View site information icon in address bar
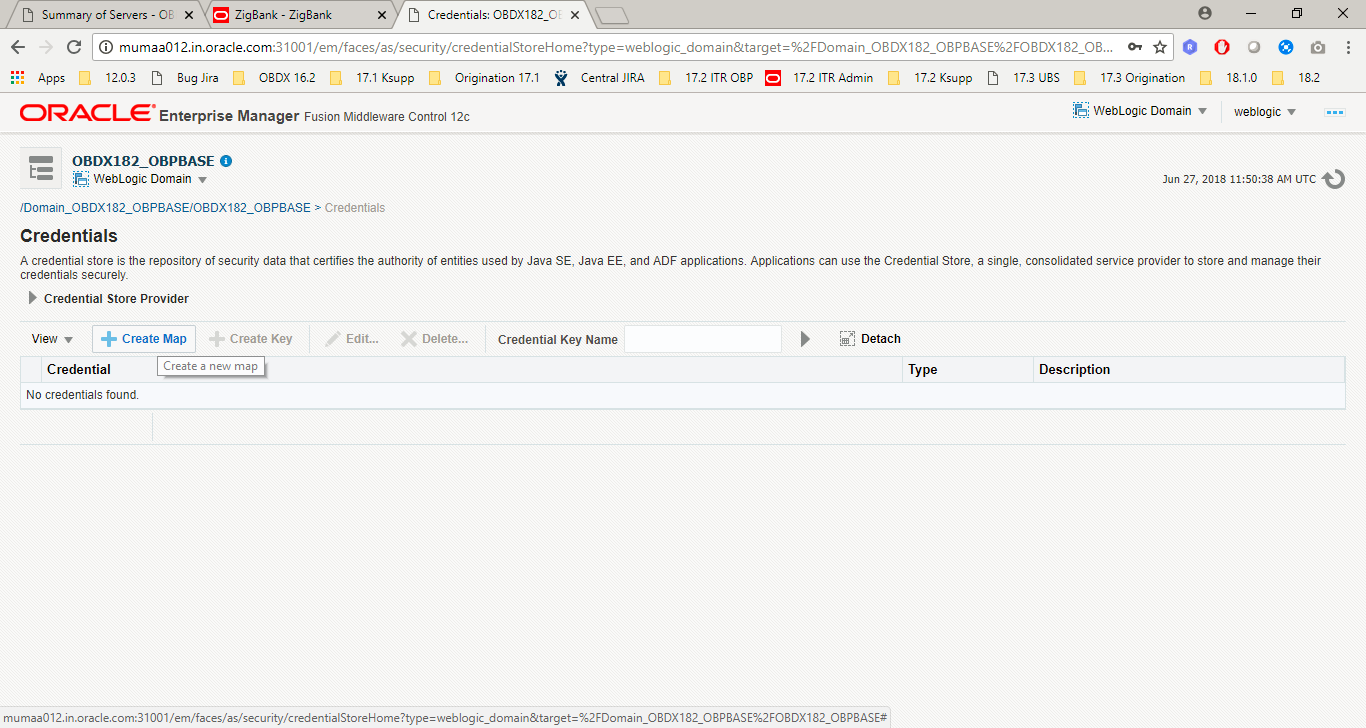The width and height of the screenshot is (1366, 728). tap(106, 47)
